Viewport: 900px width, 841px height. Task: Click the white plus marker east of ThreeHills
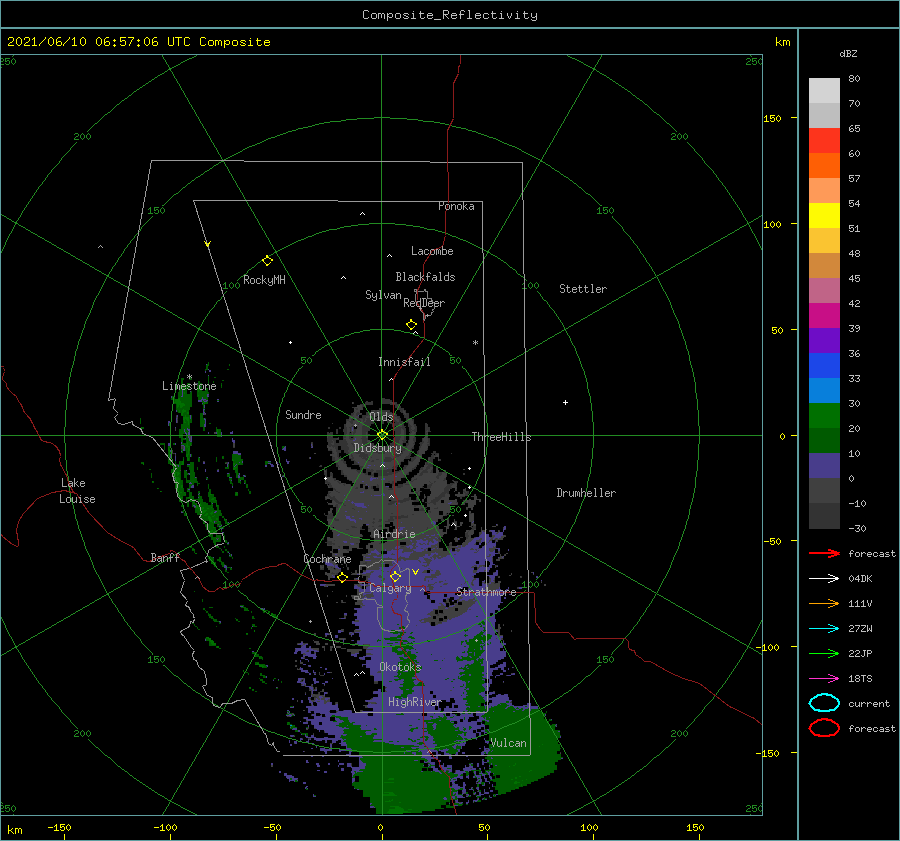(x=565, y=402)
